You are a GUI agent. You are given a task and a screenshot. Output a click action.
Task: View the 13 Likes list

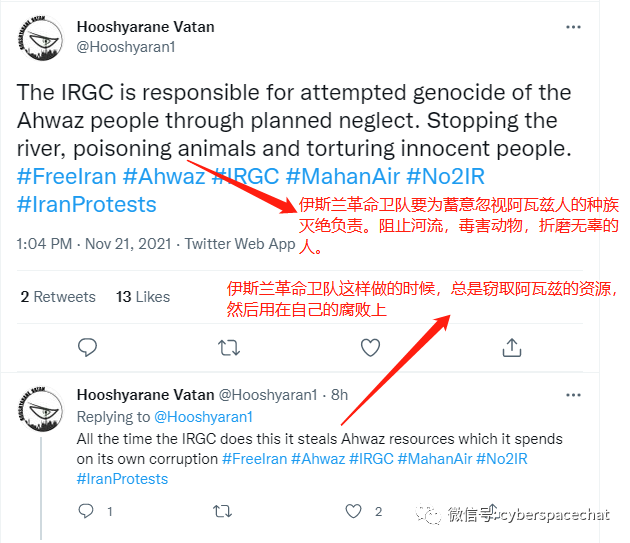(x=143, y=297)
